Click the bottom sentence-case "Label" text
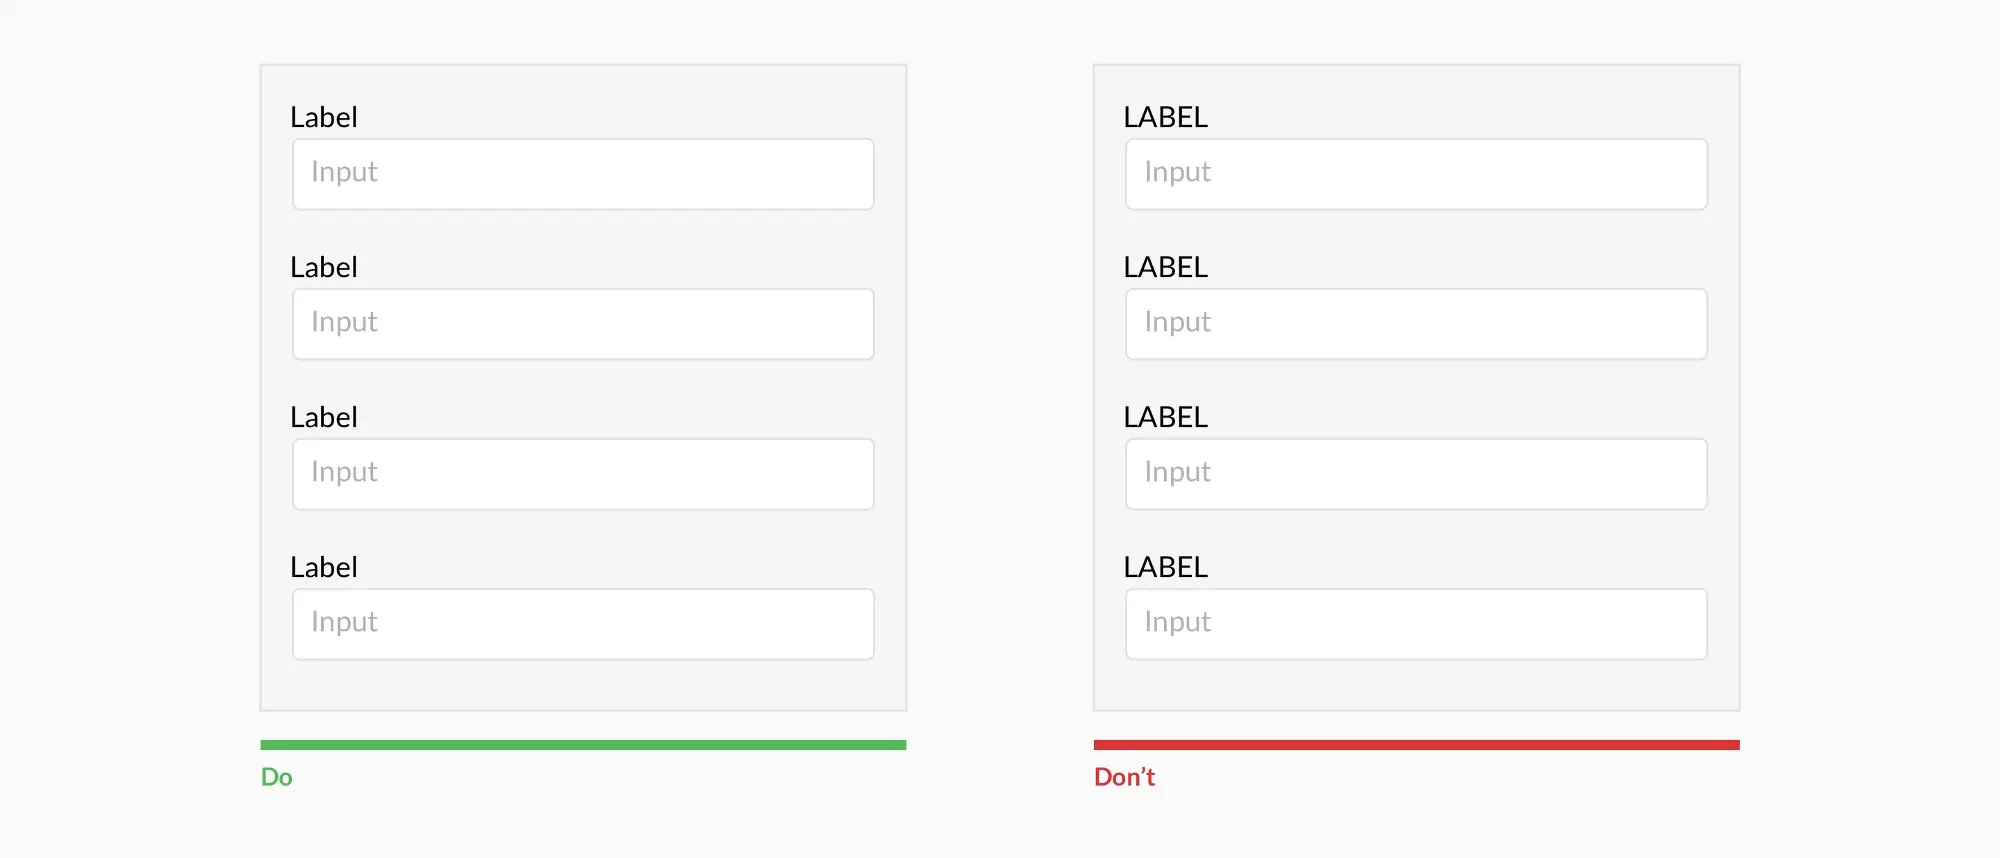 pos(324,567)
